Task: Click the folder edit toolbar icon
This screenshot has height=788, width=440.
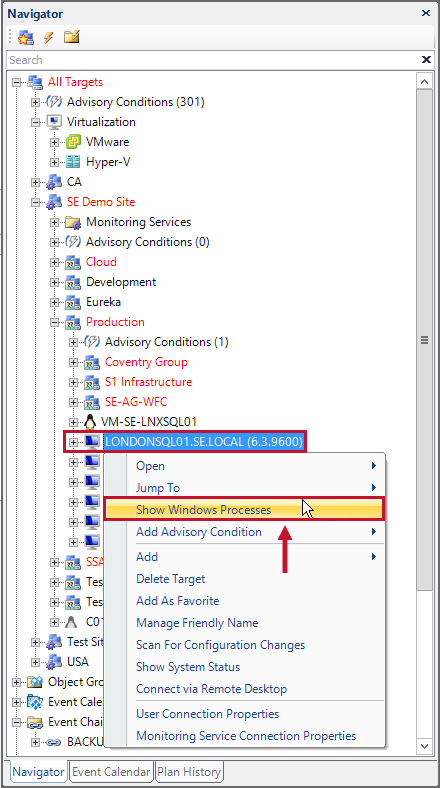Action: tap(72, 37)
